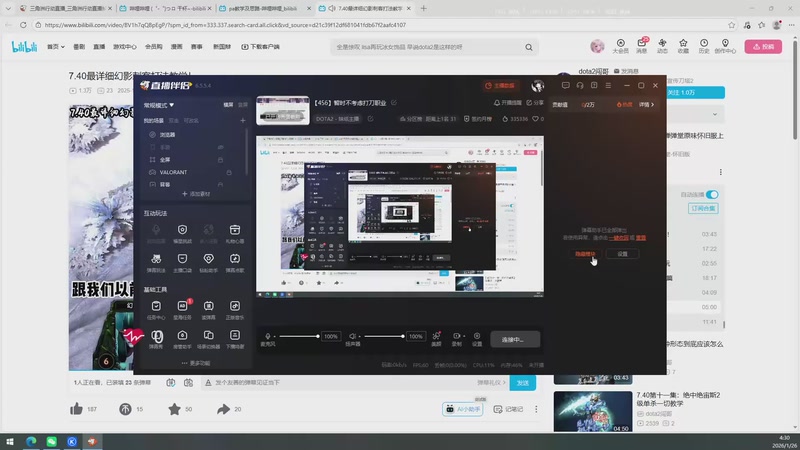Screen dimensions: 800x450
Task: Toggle visibility of the second hidden source
Action: point(220,147)
